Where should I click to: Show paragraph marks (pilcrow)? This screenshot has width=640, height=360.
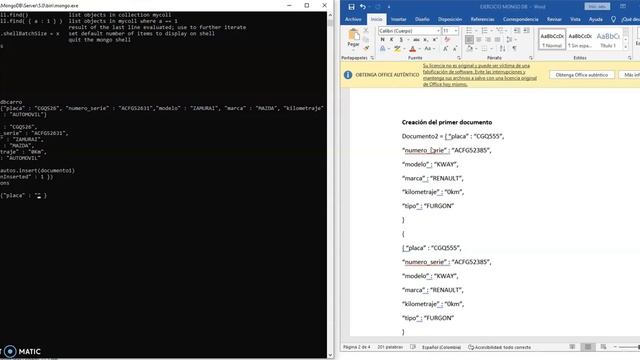(x=514, y=49)
